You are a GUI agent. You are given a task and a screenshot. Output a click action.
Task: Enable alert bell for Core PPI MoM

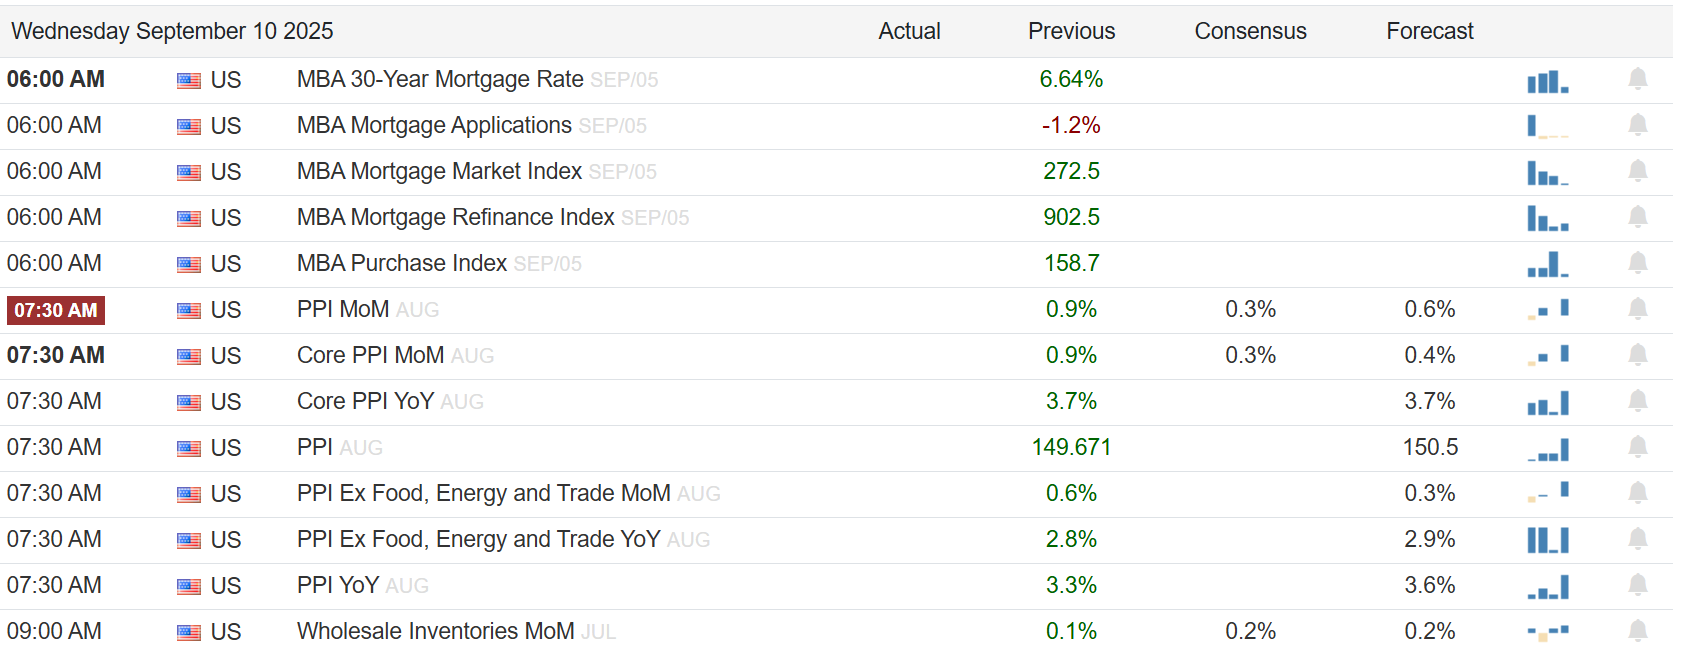(x=1637, y=355)
